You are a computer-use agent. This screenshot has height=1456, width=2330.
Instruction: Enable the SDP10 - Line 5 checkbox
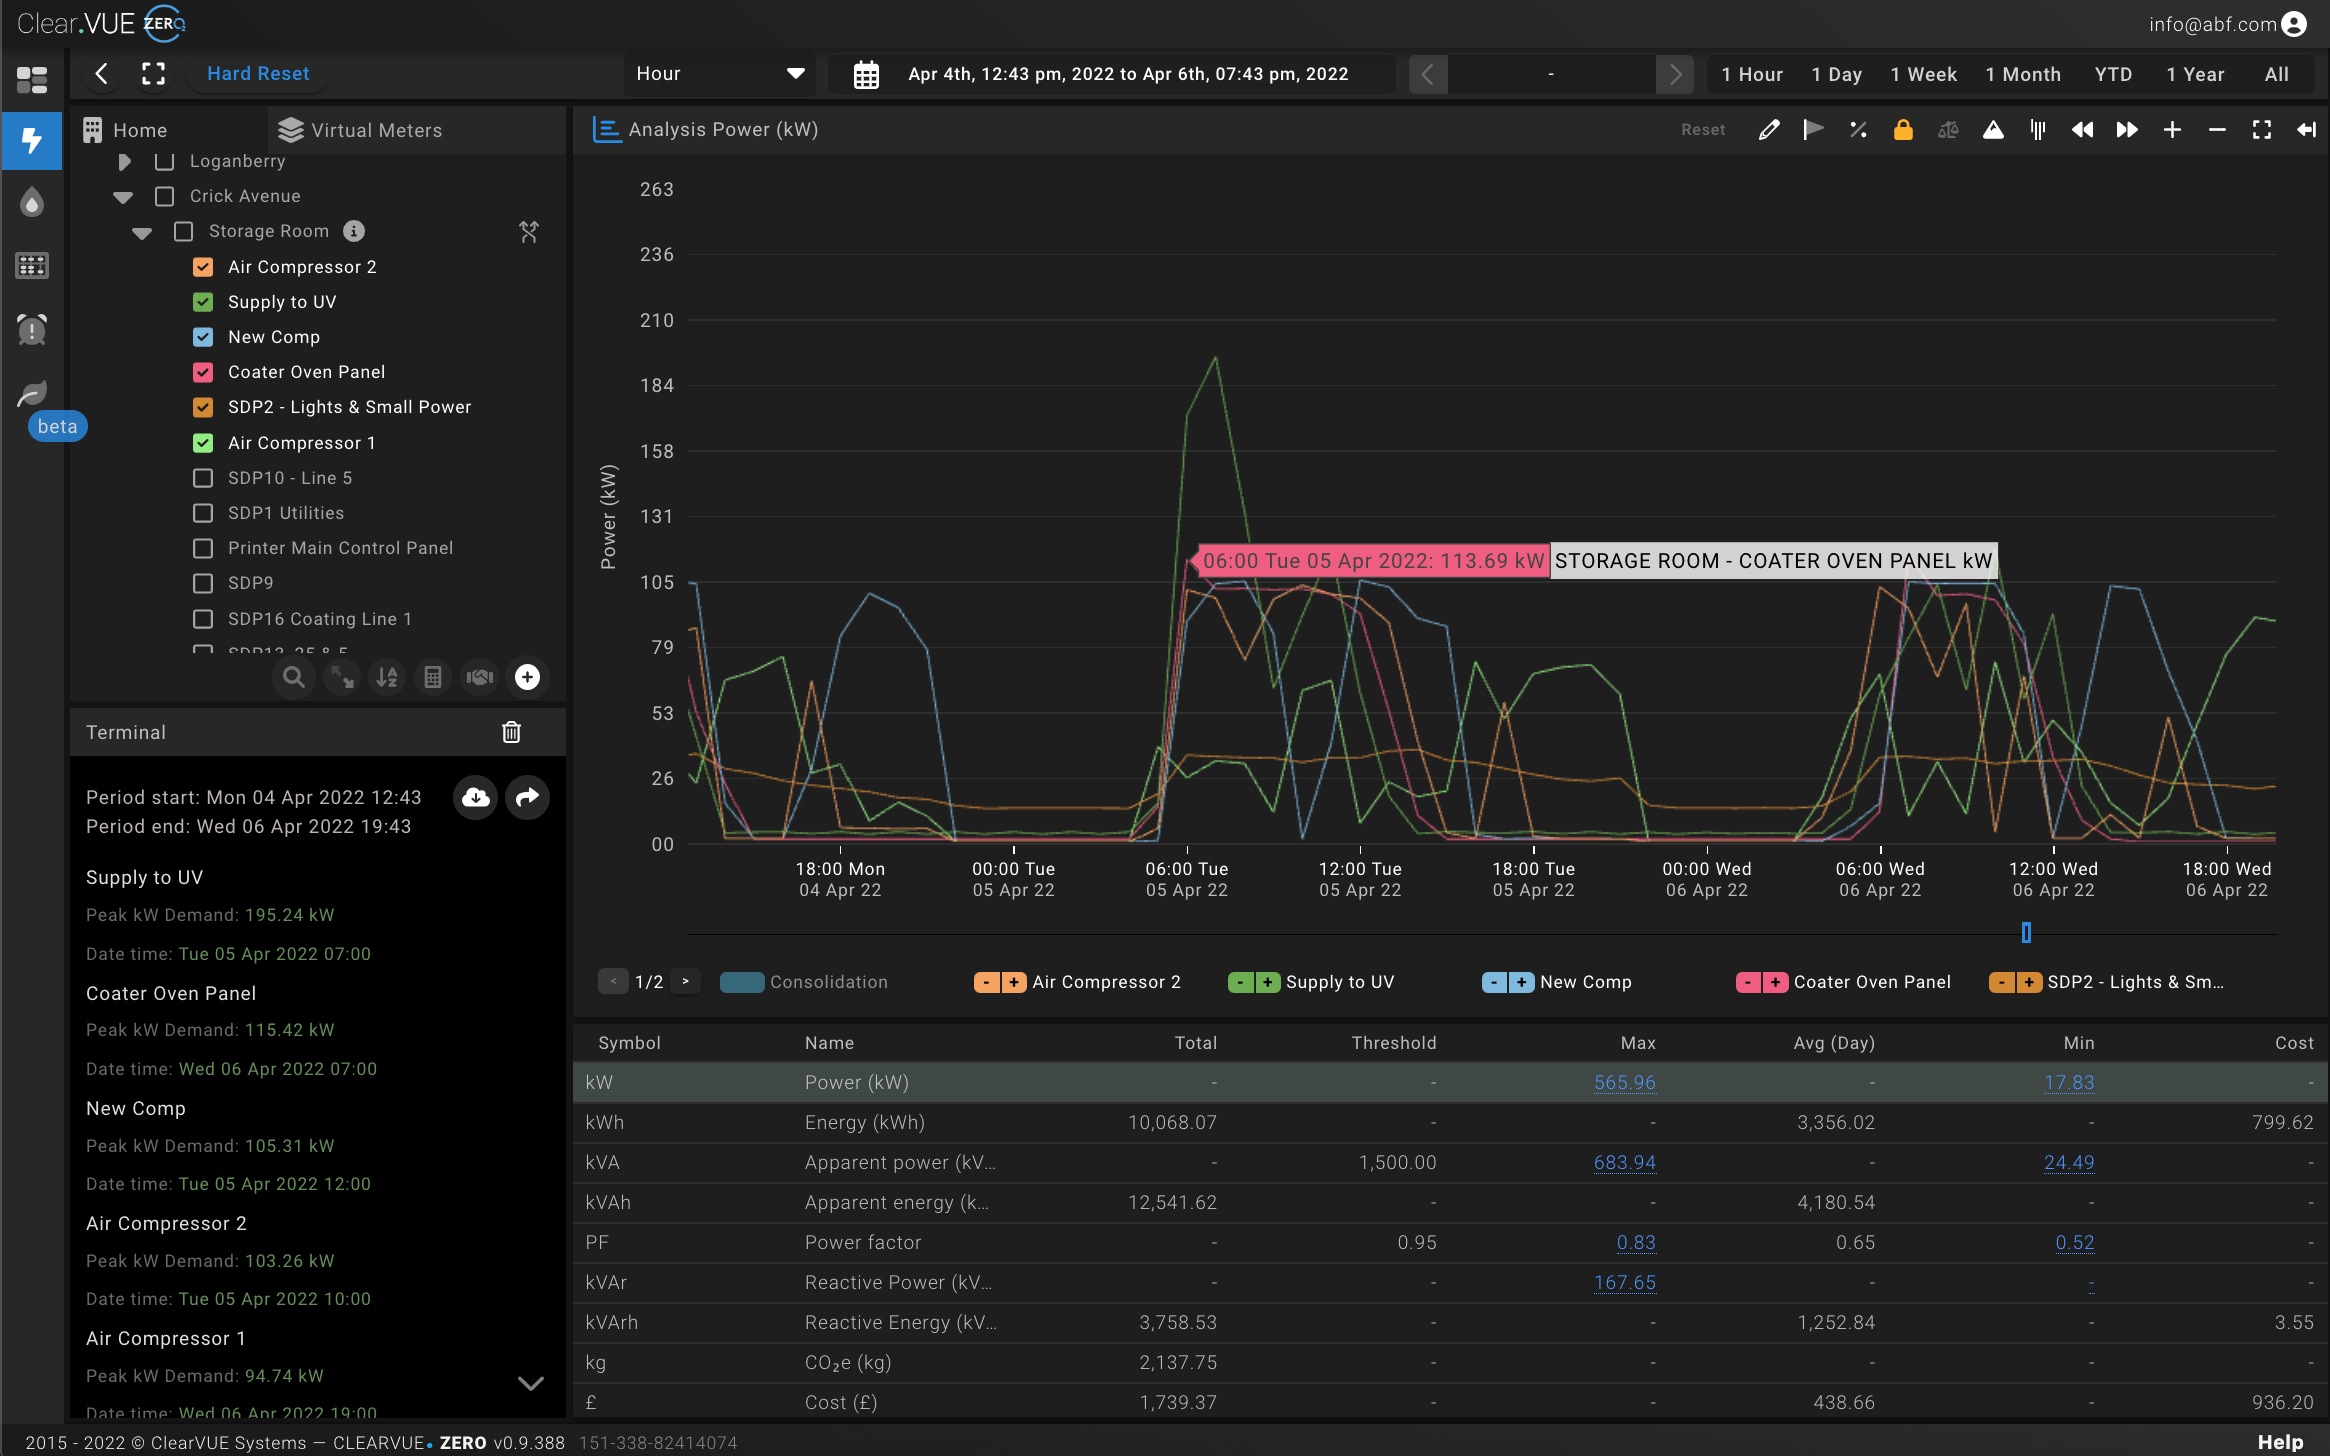203,478
